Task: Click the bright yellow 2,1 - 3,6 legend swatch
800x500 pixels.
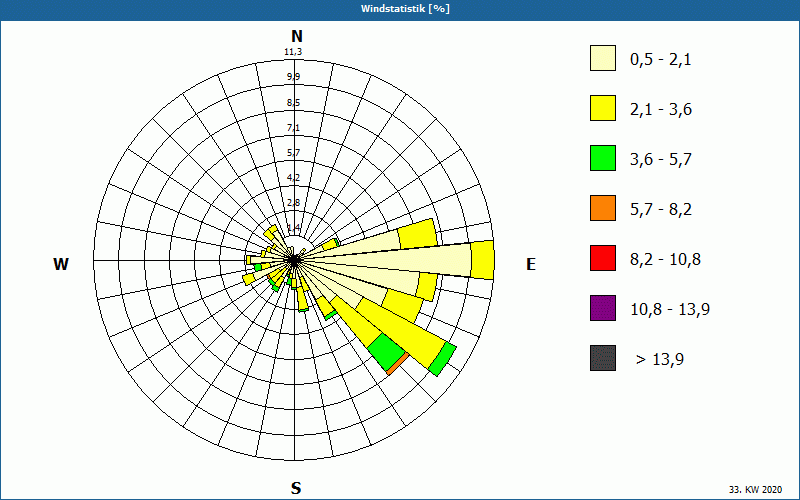Action: [x=603, y=108]
